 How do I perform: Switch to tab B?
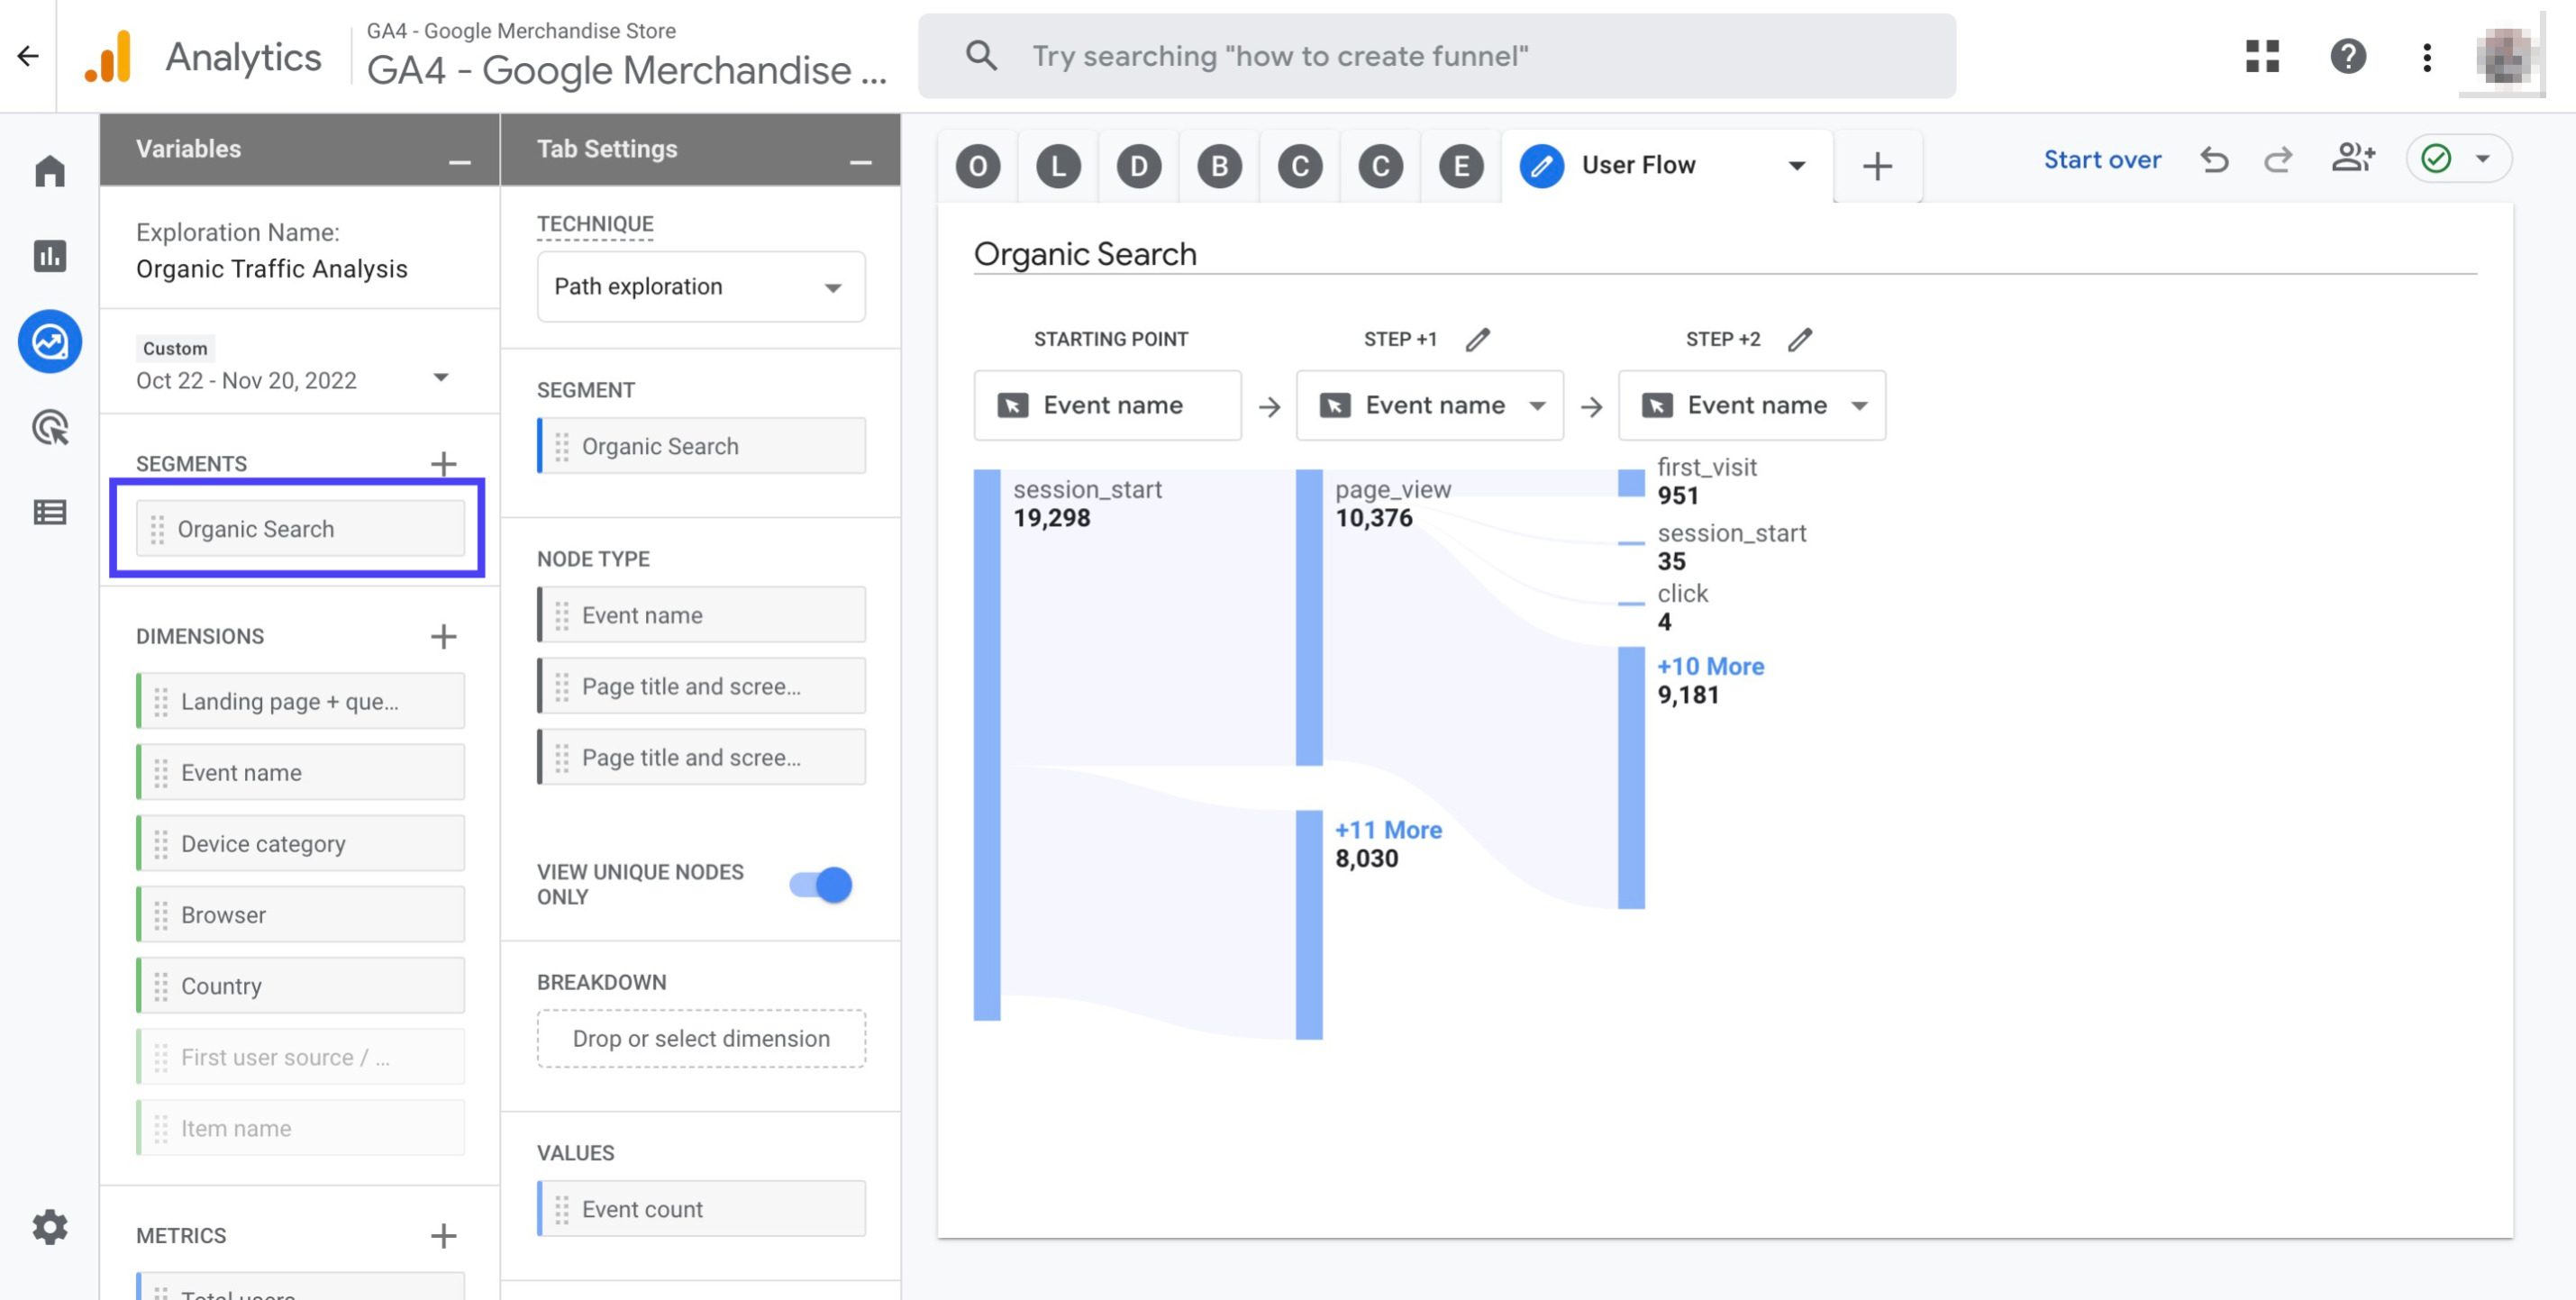[x=1220, y=166]
